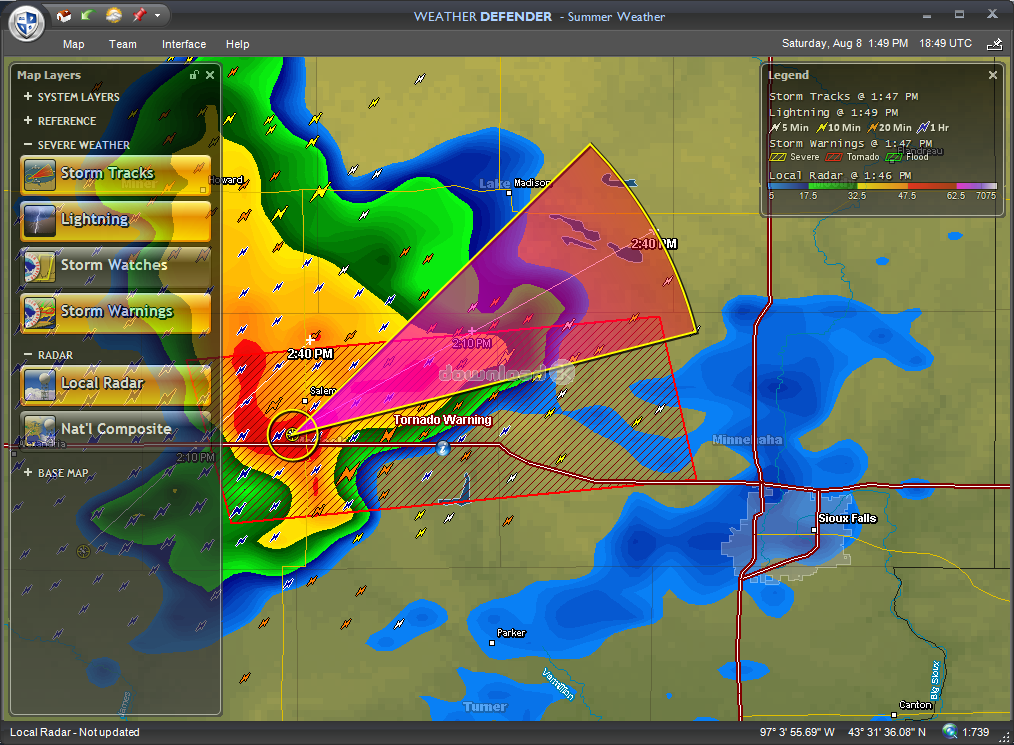Toggle the Storm Tracks layer
The width and height of the screenshot is (1014, 745).
click(x=116, y=175)
